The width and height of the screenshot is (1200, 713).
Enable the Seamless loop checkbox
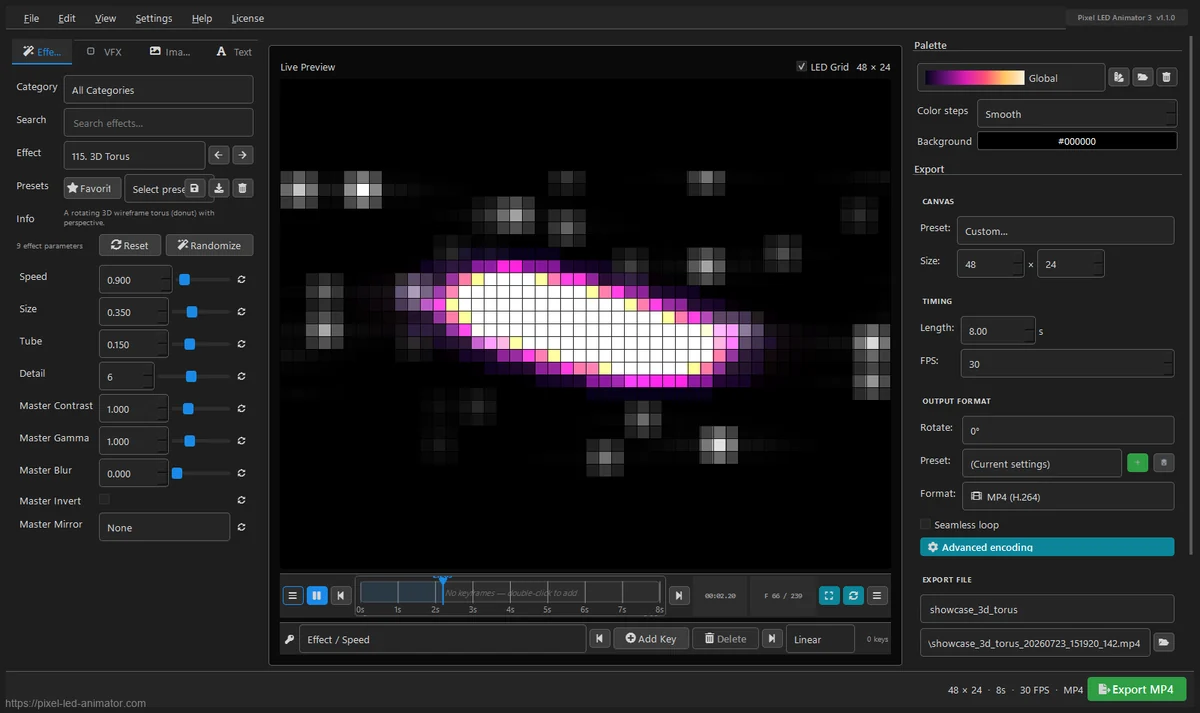(925, 524)
